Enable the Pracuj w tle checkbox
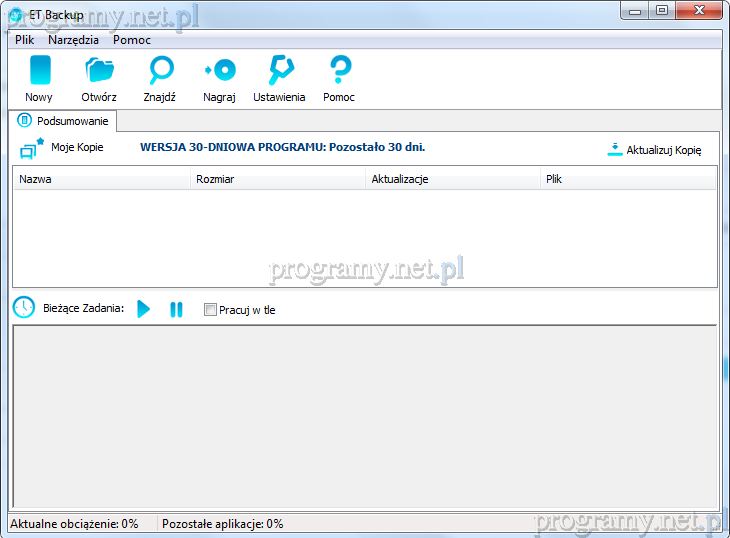The image size is (730, 538). (210, 310)
